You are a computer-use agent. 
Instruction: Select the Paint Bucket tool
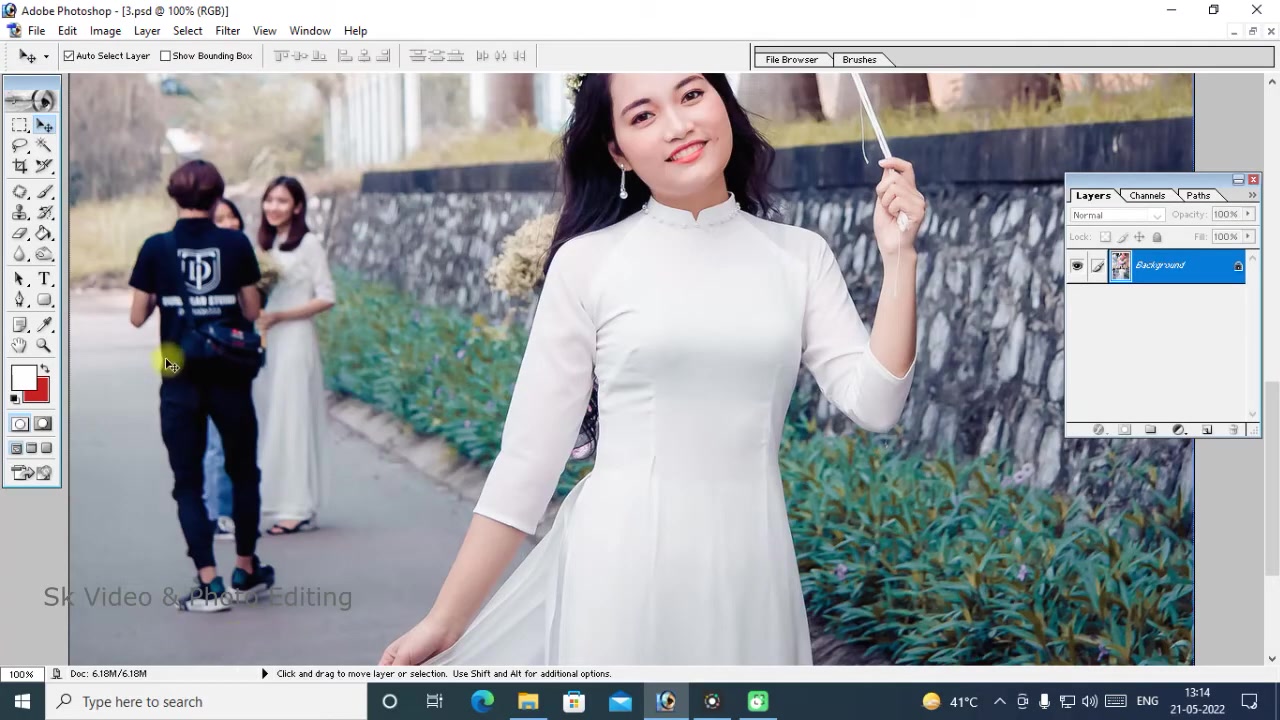[44, 233]
